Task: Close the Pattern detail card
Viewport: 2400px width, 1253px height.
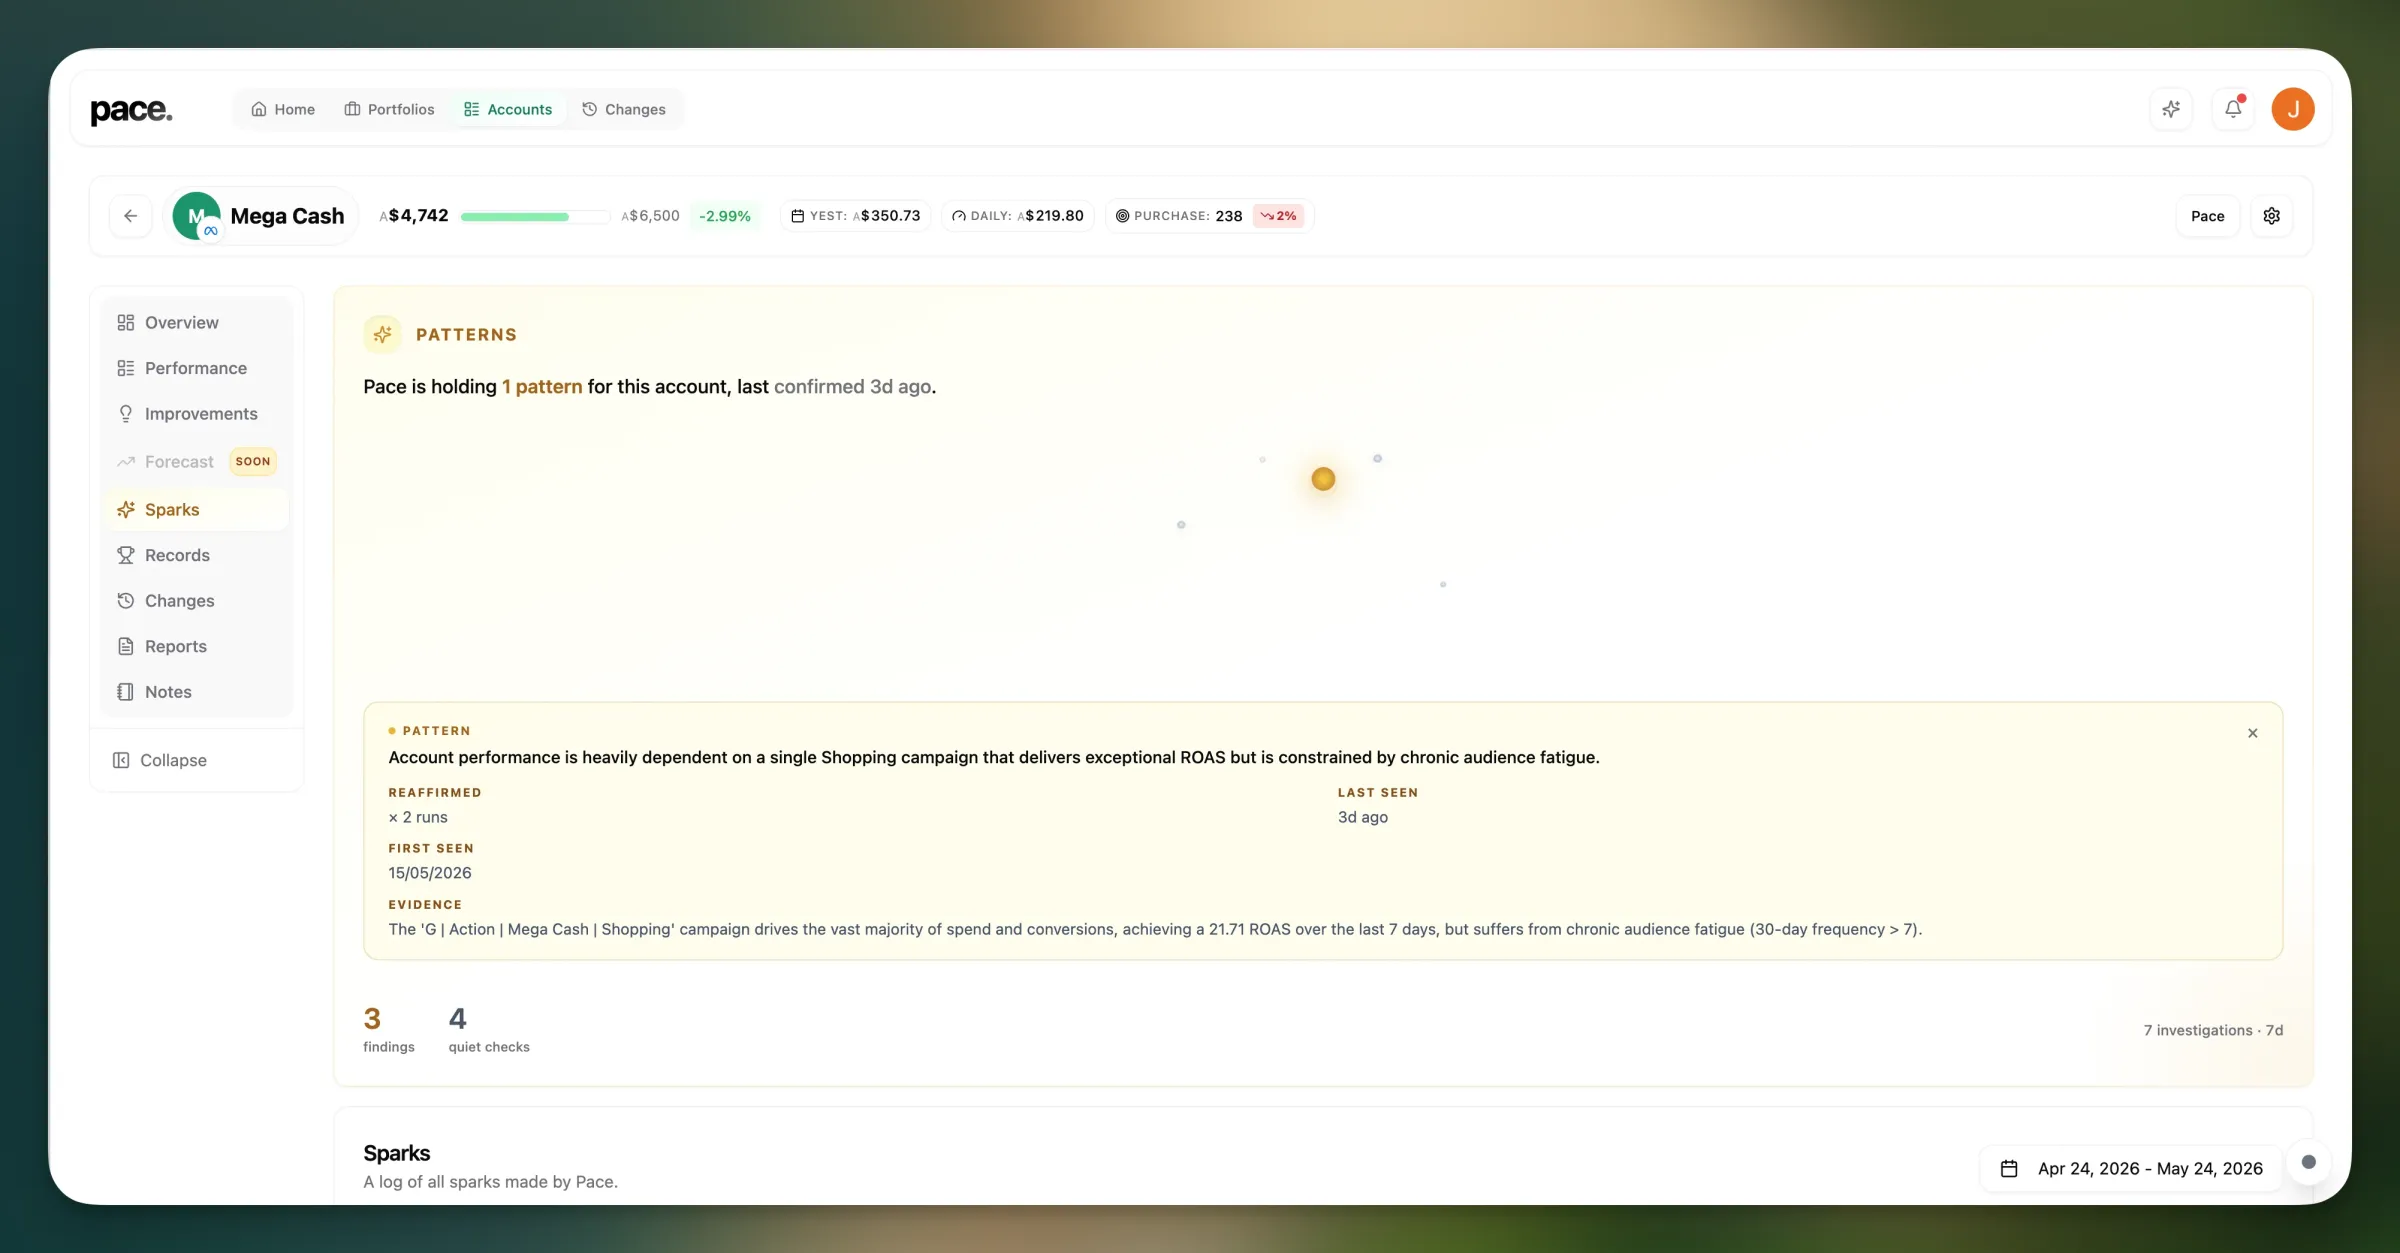Action: pos(2253,733)
